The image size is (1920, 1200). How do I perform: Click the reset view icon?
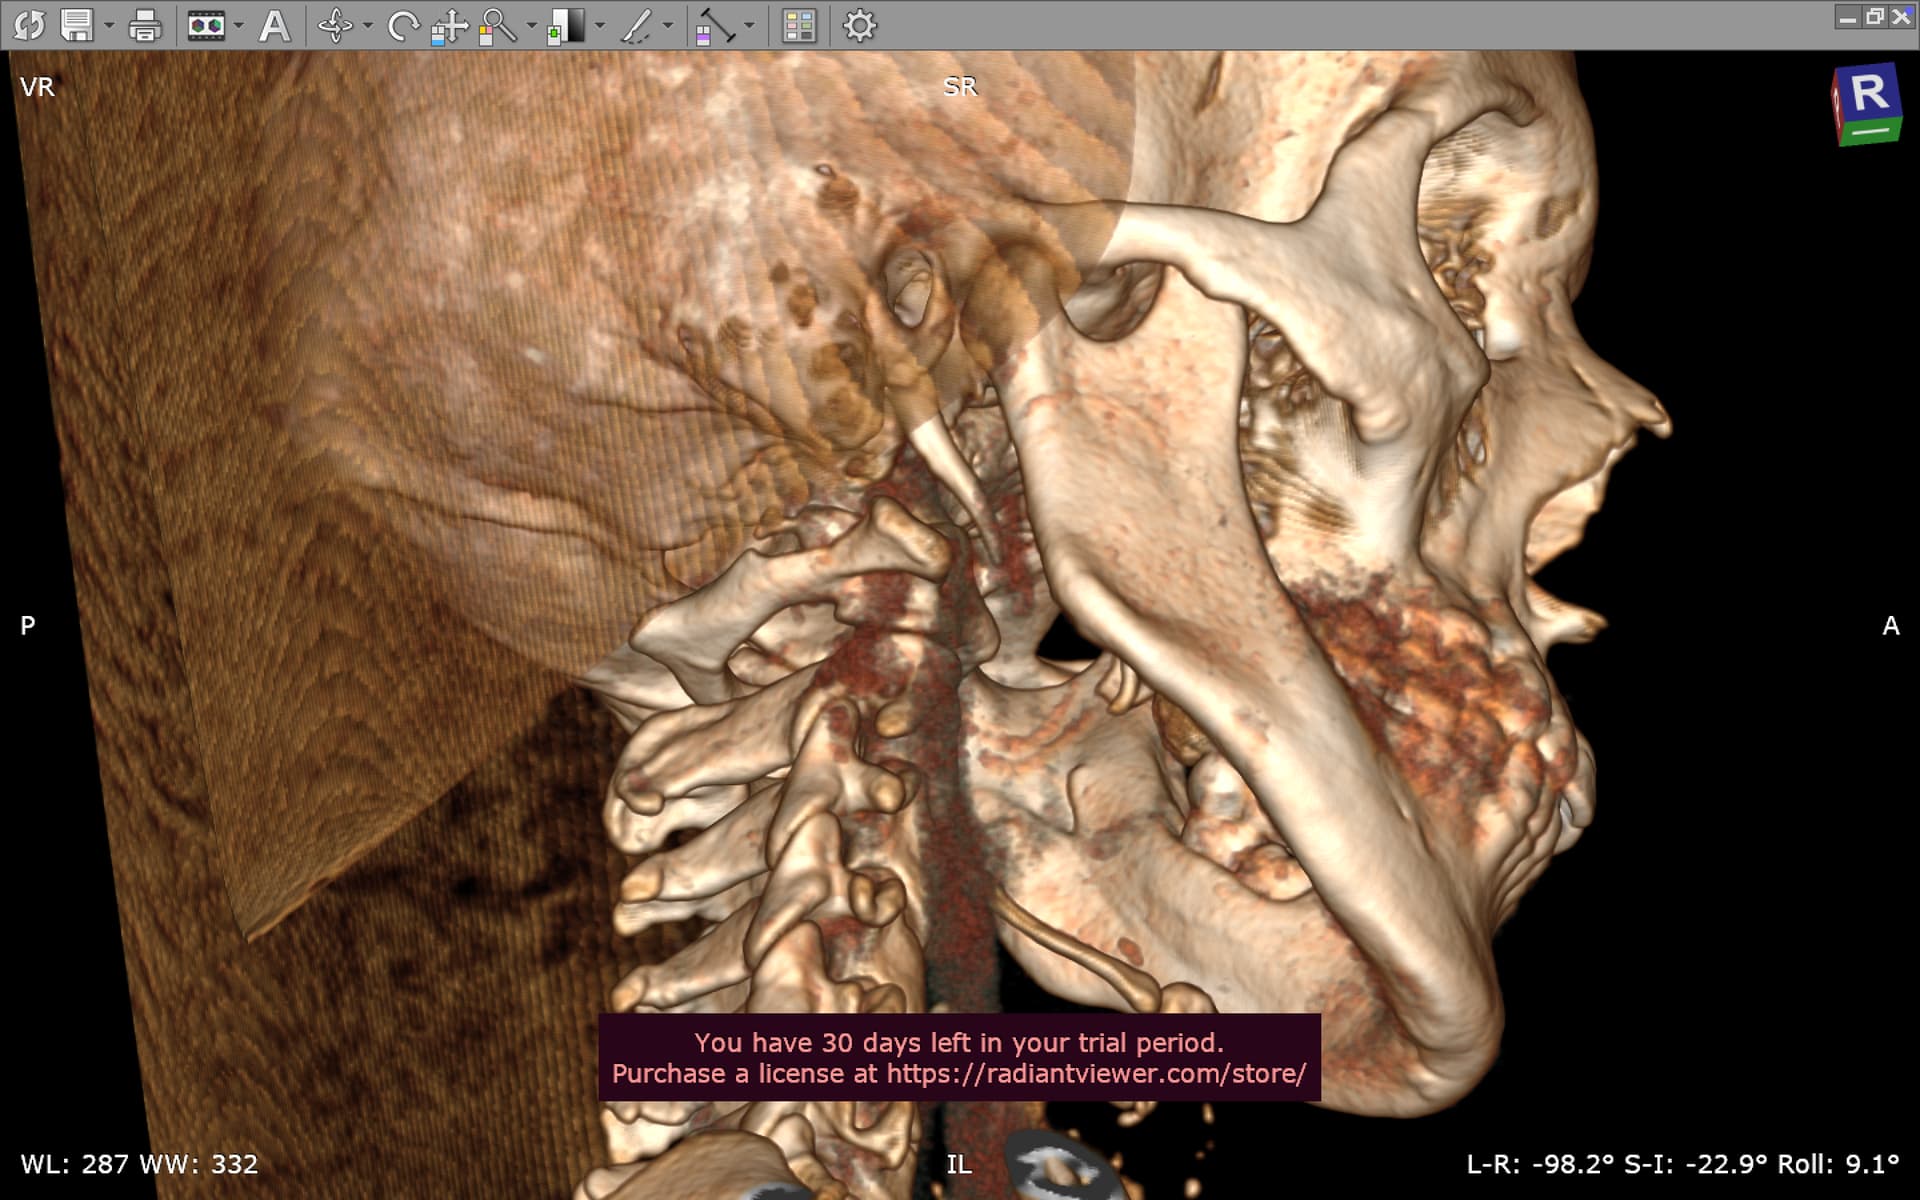(29, 25)
